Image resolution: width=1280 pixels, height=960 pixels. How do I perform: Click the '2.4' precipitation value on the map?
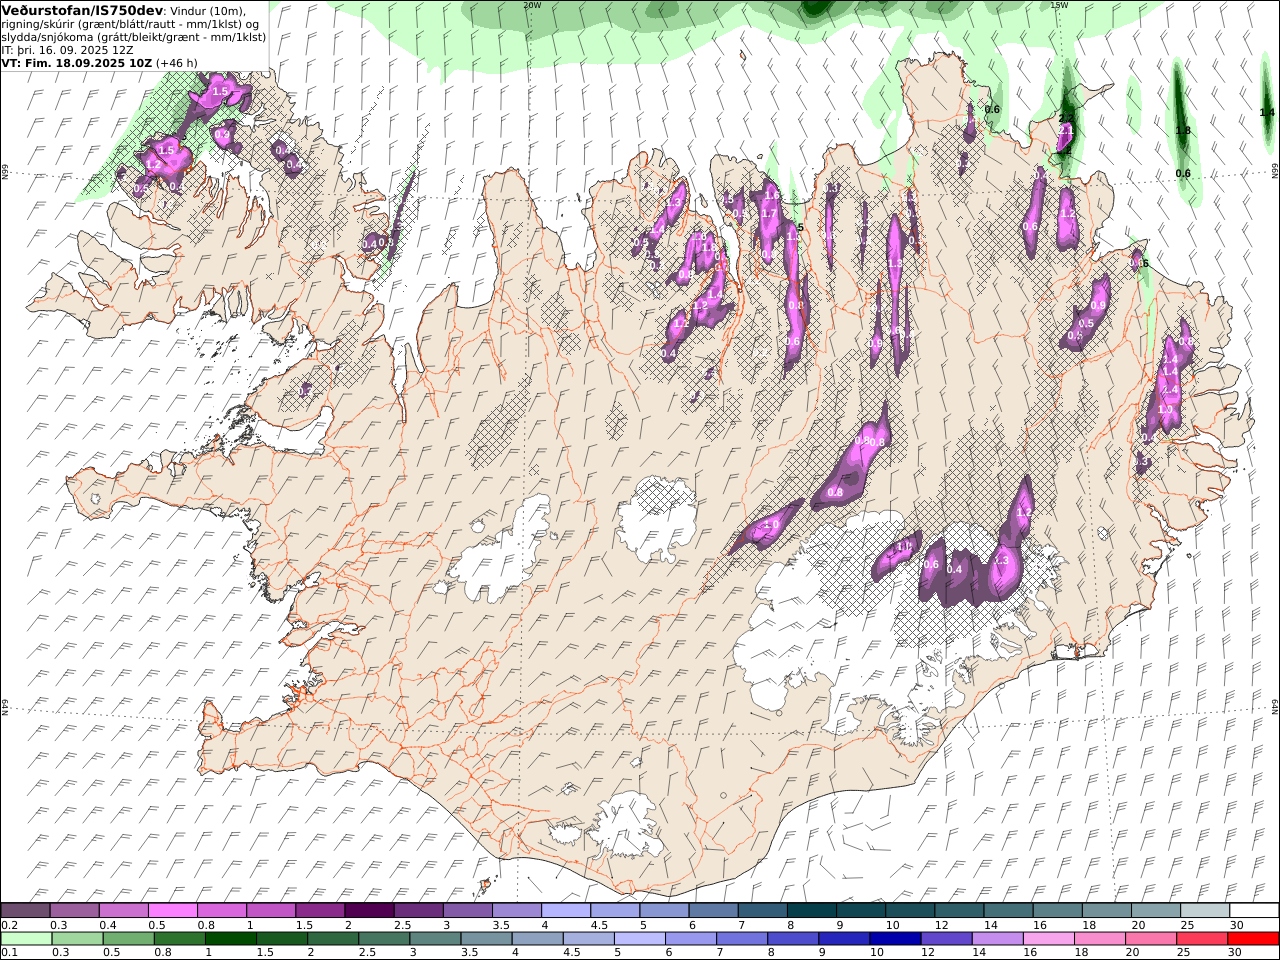point(1171,390)
